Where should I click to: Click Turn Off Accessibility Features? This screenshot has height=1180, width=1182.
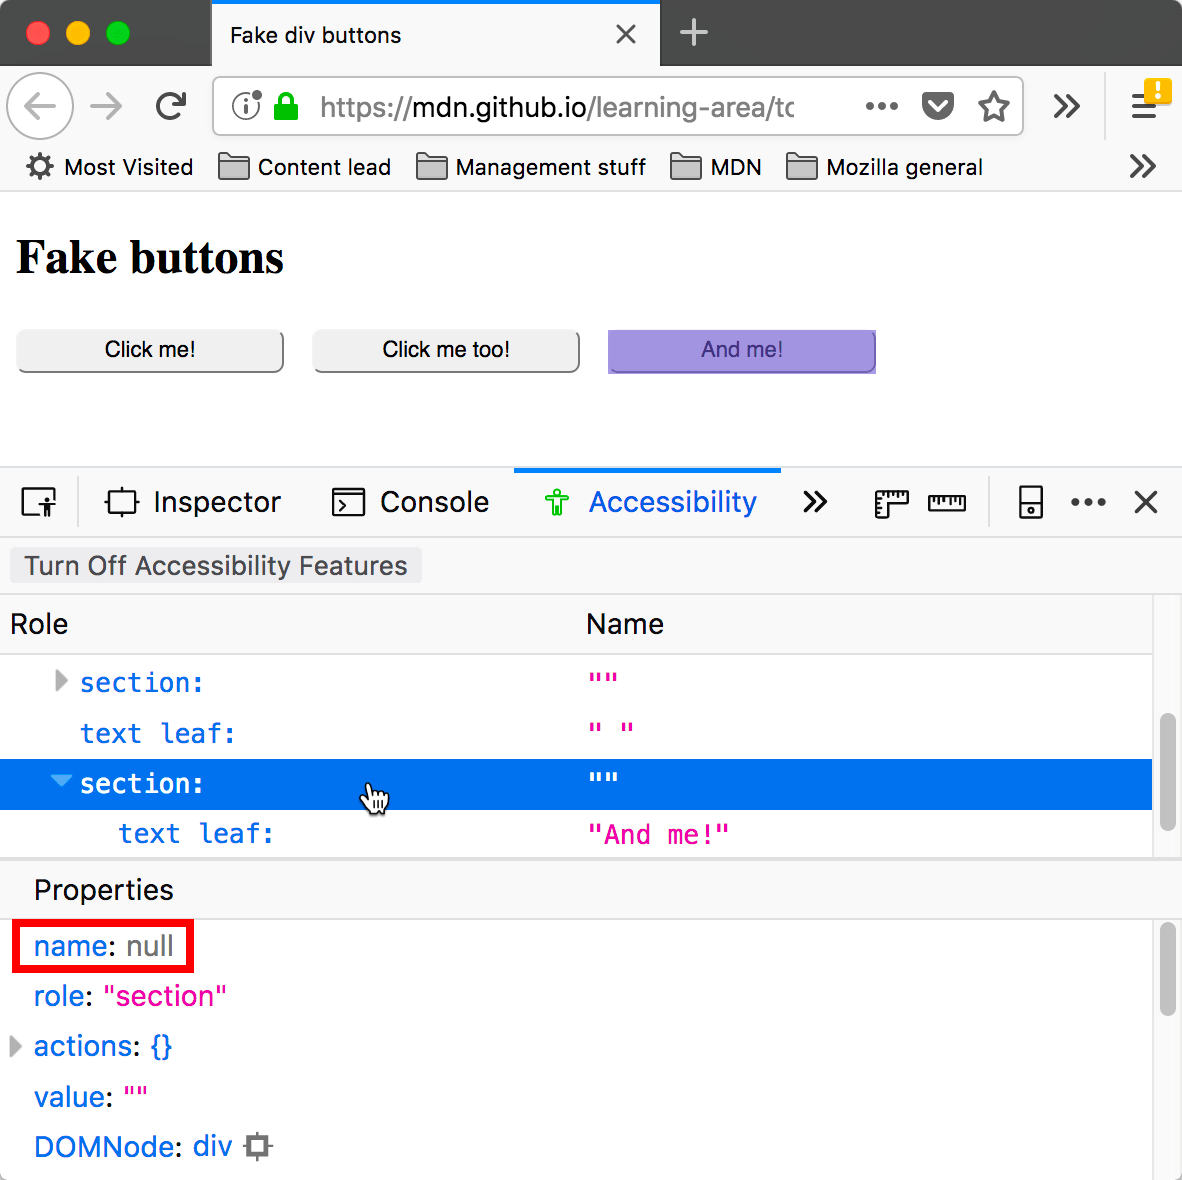point(215,565)
